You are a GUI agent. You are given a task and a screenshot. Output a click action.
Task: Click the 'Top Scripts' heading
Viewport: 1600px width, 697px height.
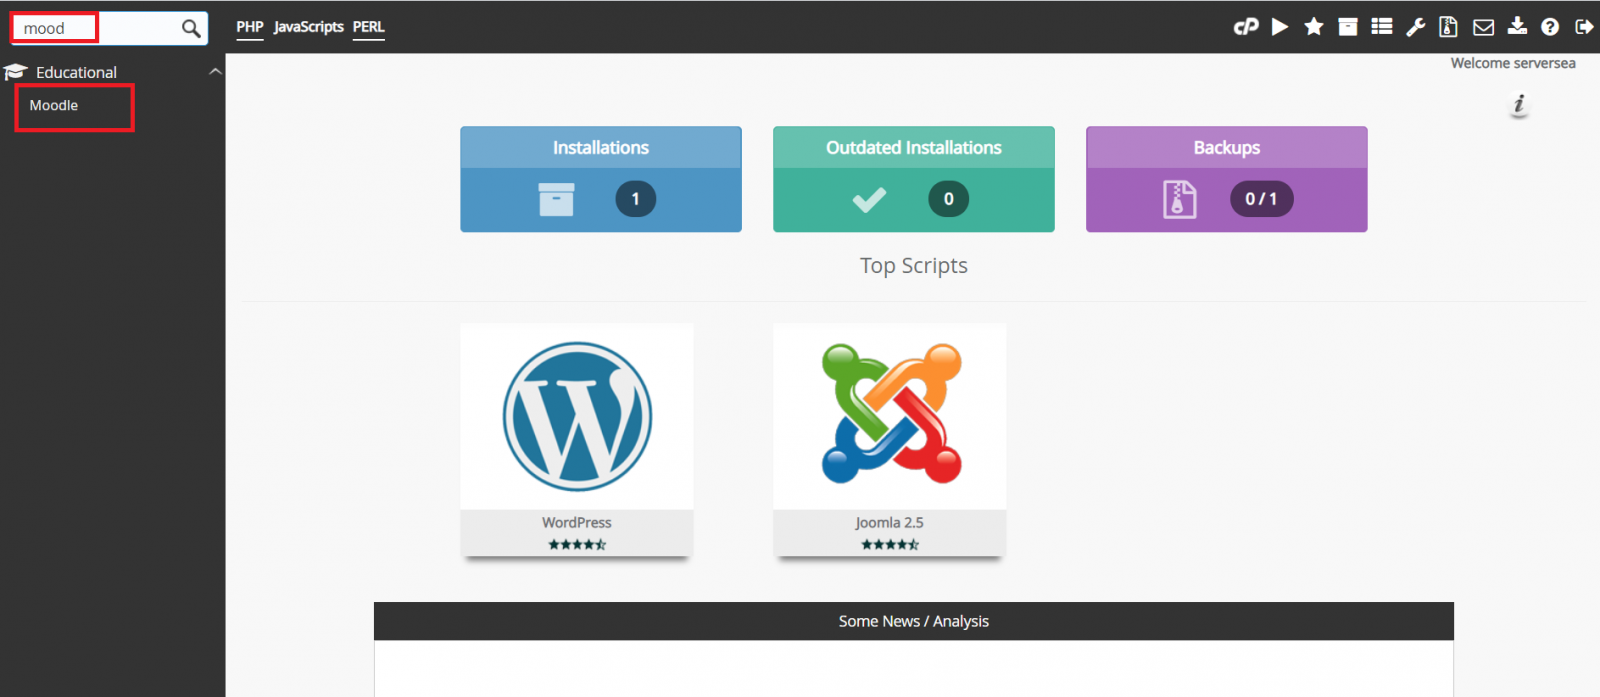coord(914,265)
